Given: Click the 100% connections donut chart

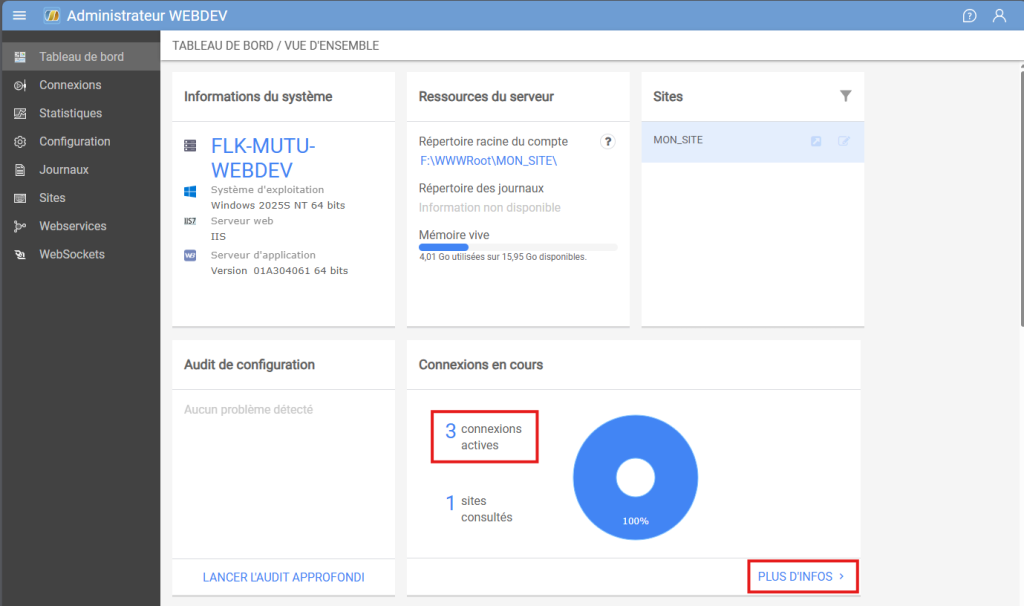Looking at the screenshot, I should tap(635, 477).
